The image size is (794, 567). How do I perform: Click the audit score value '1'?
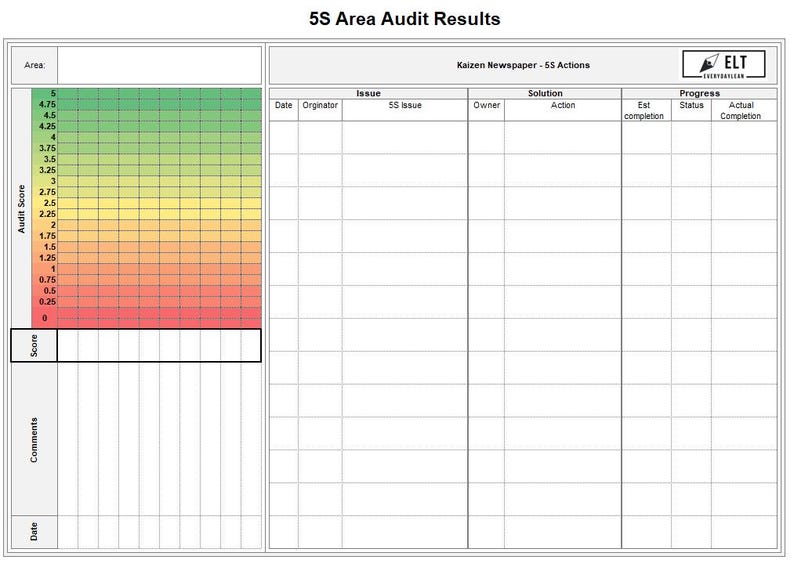[x=53, y=269]
